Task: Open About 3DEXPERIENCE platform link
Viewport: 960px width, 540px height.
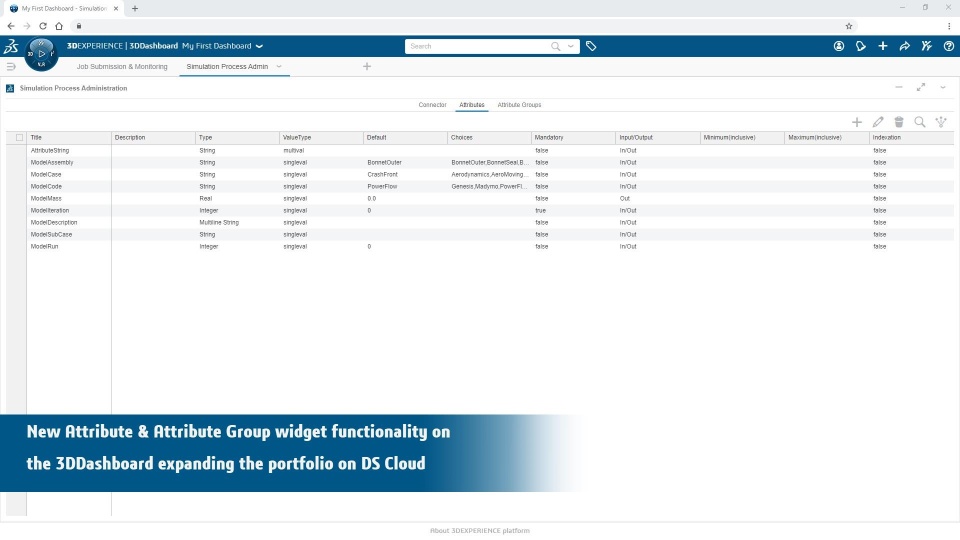Action: click(479, 530)
